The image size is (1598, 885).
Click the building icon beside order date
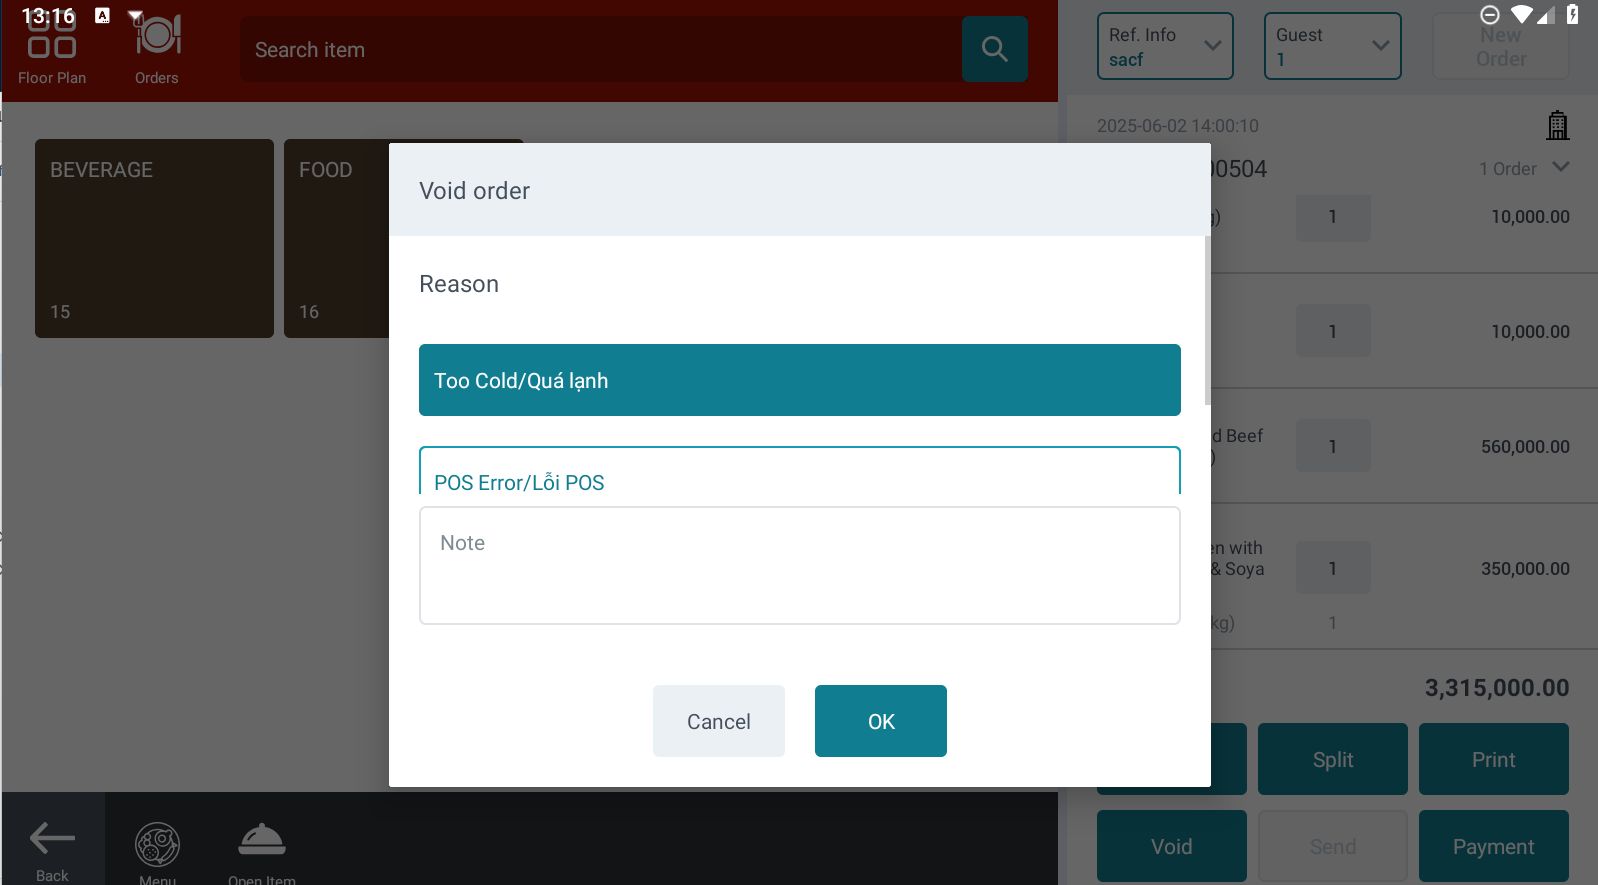coord(1557,125)
